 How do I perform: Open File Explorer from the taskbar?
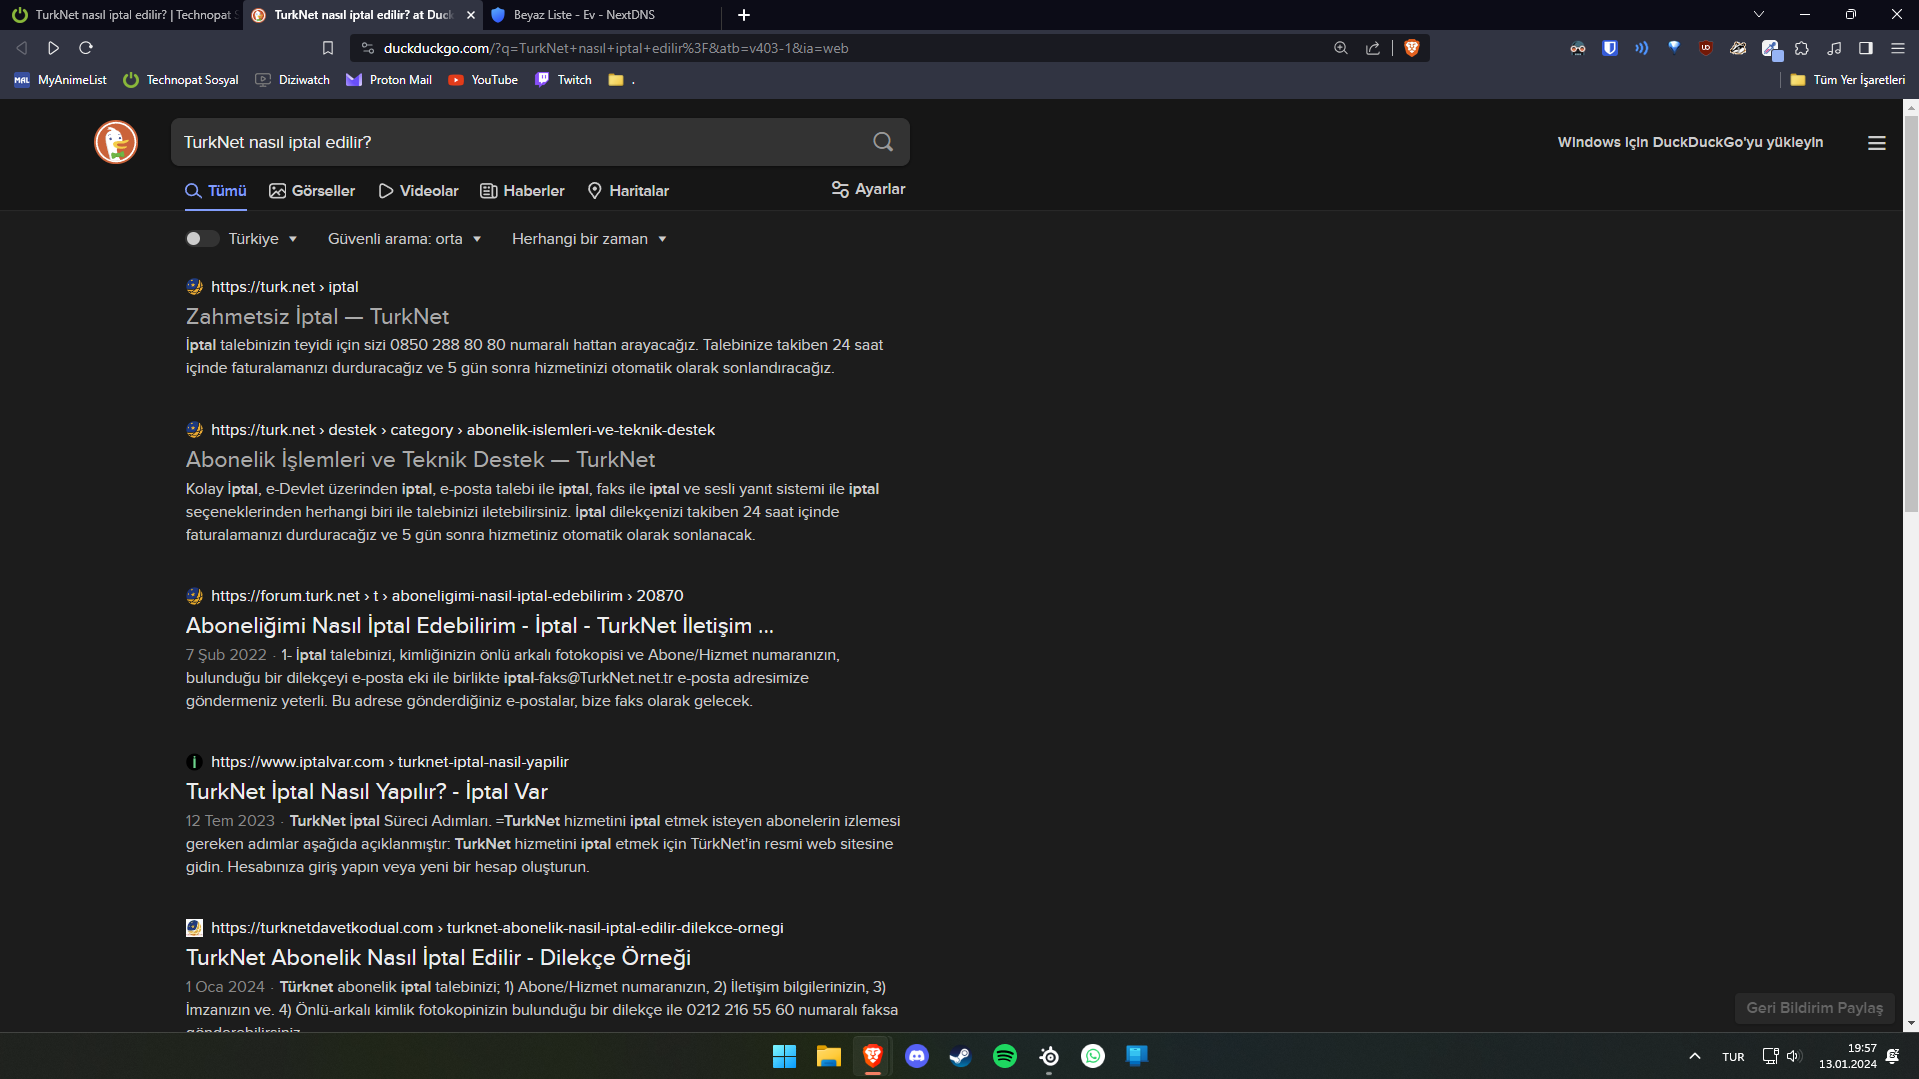pyautogui.click(x=829, y=1056)
